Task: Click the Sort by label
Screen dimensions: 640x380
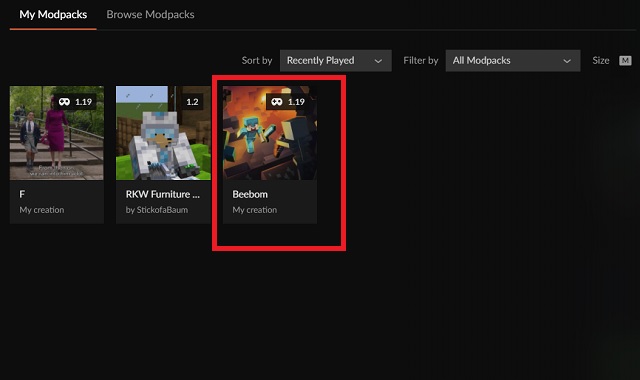Action: point(257,61)
